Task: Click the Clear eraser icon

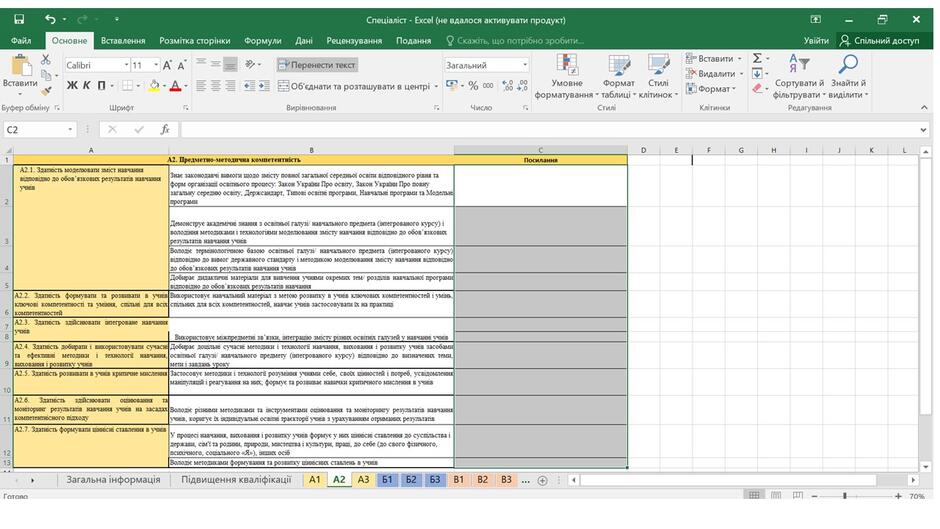Action: pos(758,88)
